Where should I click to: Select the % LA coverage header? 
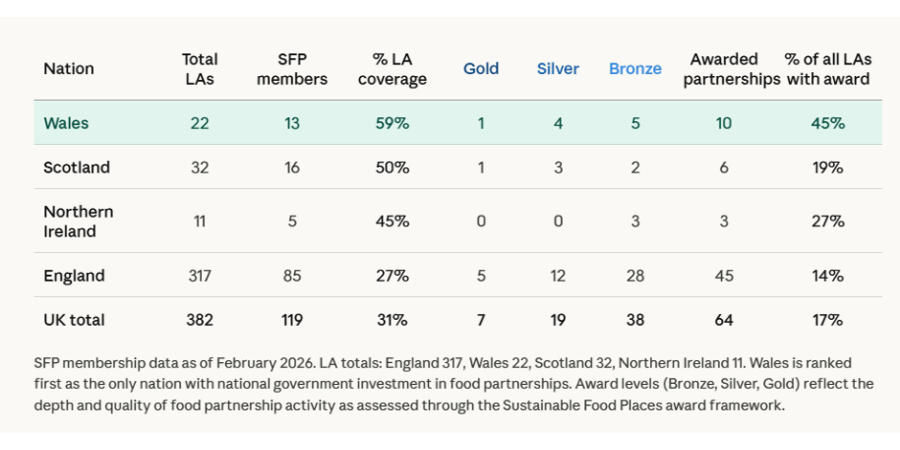392,69
